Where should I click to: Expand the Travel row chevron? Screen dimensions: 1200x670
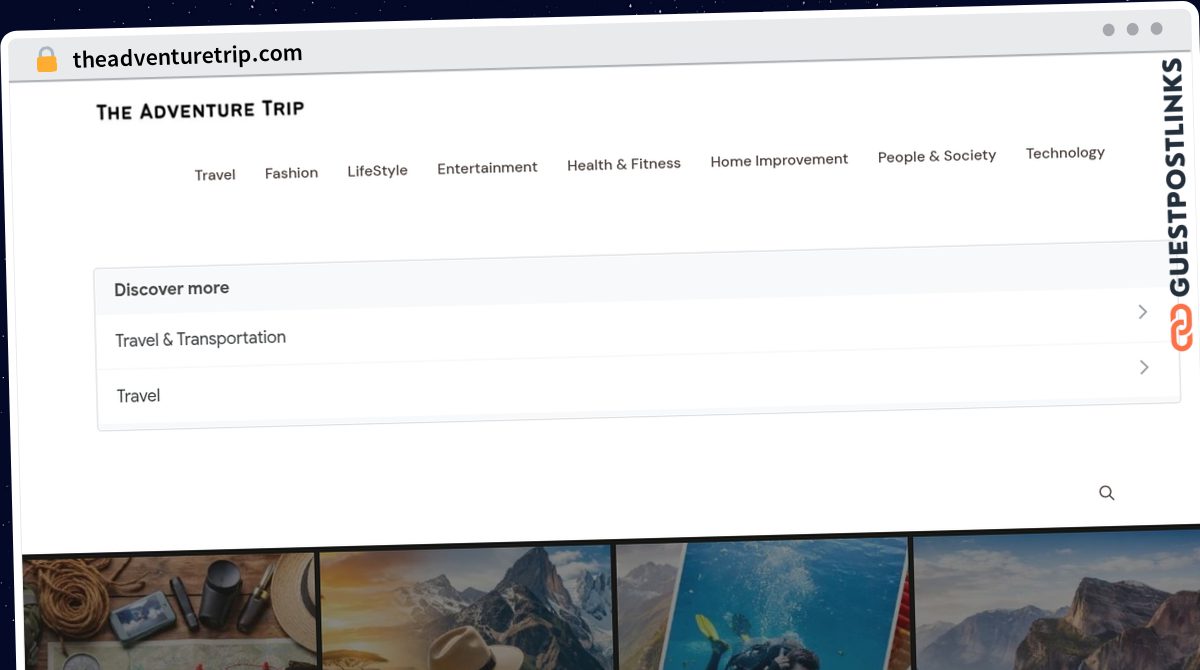[x=1144, y=367]
